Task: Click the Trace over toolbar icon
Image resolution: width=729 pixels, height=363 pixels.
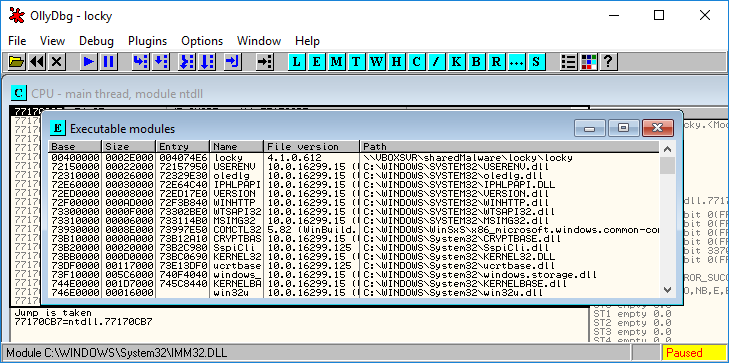Action: coord(207,61)
